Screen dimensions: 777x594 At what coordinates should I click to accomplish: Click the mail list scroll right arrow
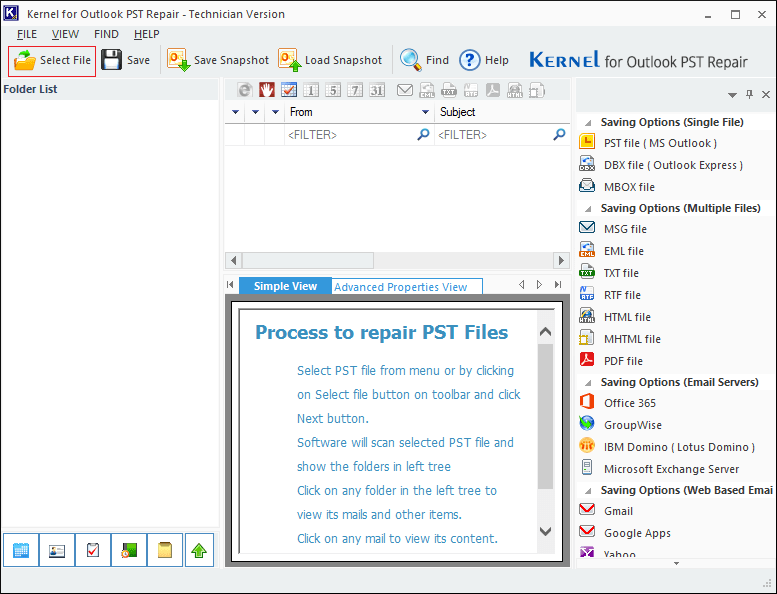561,260
